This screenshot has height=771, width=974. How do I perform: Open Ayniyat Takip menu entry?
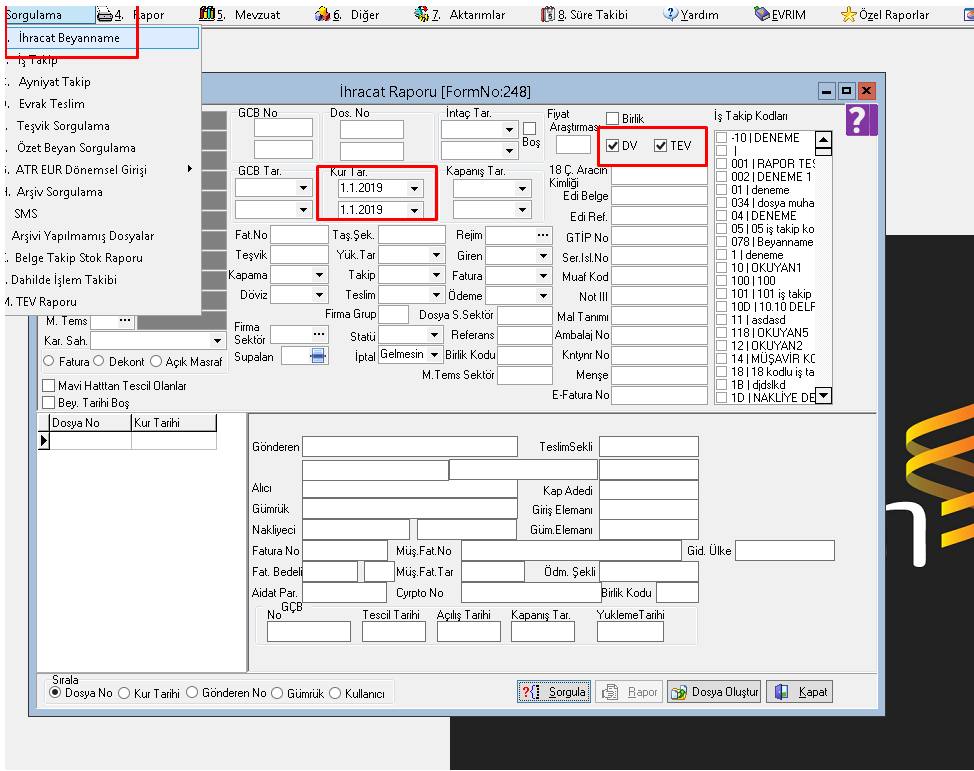[103, 82]
